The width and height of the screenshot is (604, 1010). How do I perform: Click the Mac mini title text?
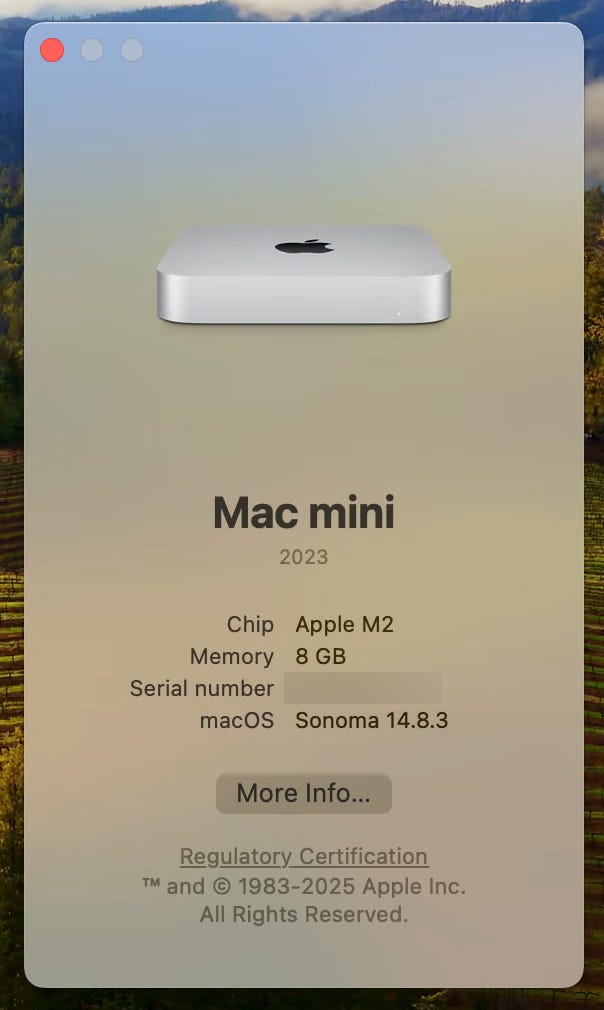coord(303,513)
